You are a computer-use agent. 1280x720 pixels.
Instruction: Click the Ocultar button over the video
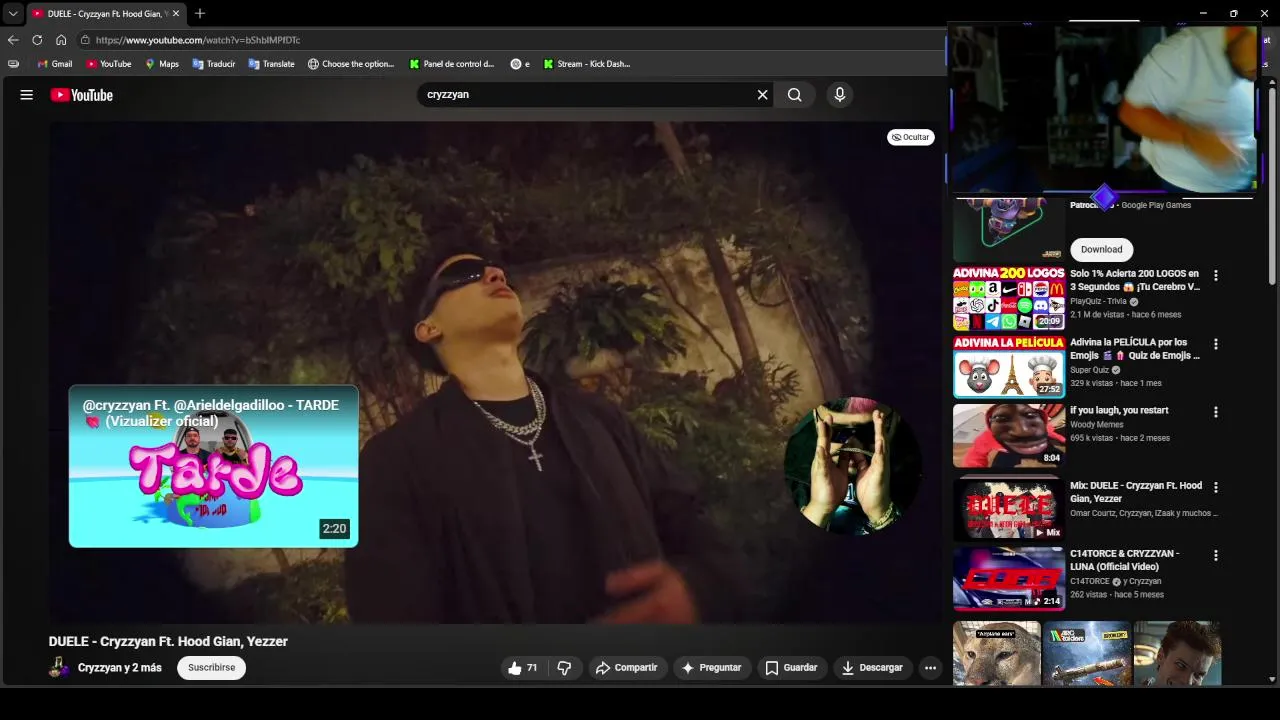pyautogui.click(x=911, y=137)
